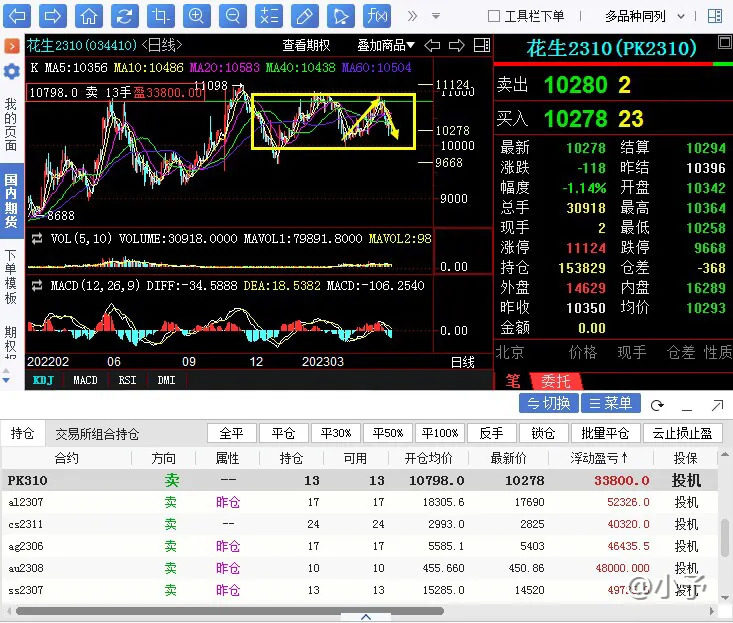The image size is (733, 623).
Task: Open the 菜单 button
Action: point(611,403)
